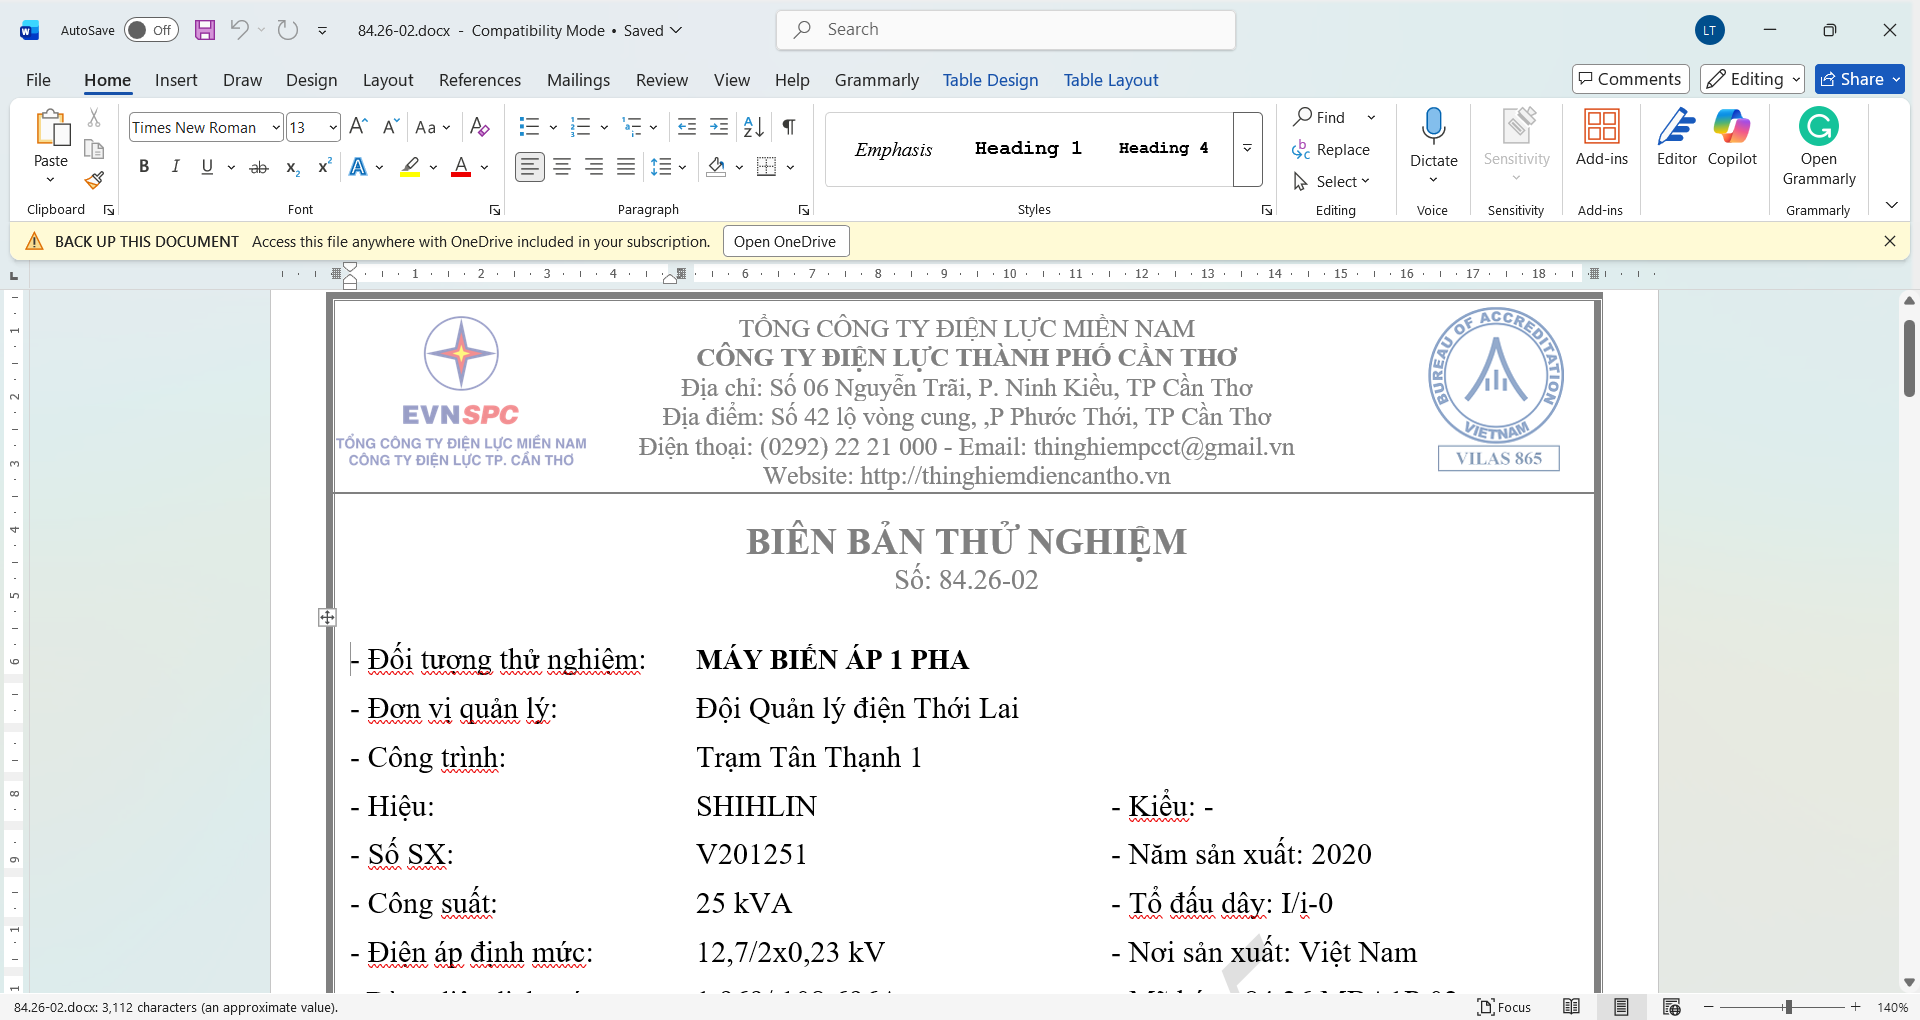This screenshot has width=1920, height=1020.
Task: Start Dictate voice typing
Action: (1433, 135)
